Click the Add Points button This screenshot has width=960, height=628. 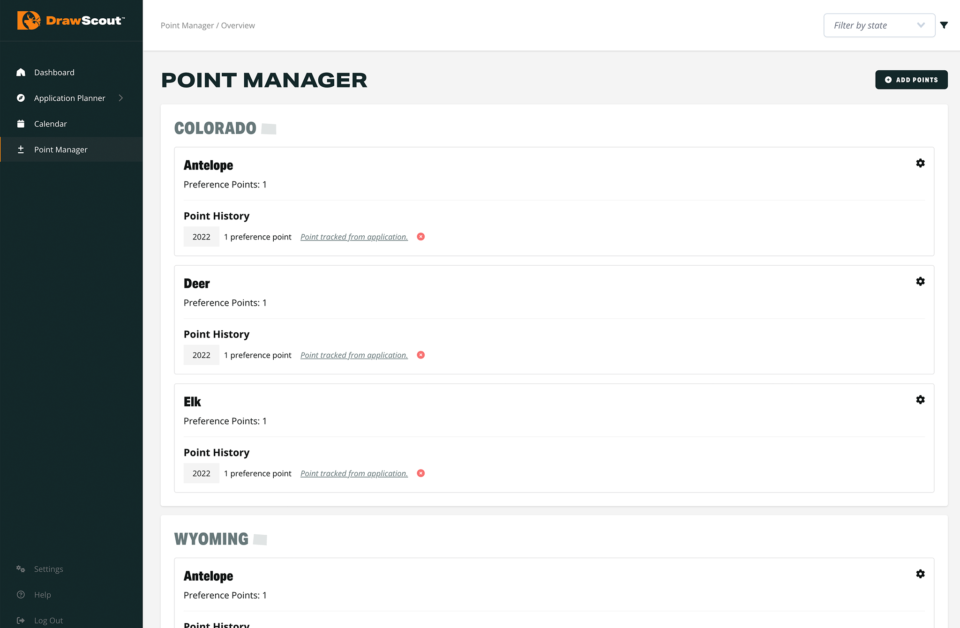click(x=911, y=79)
